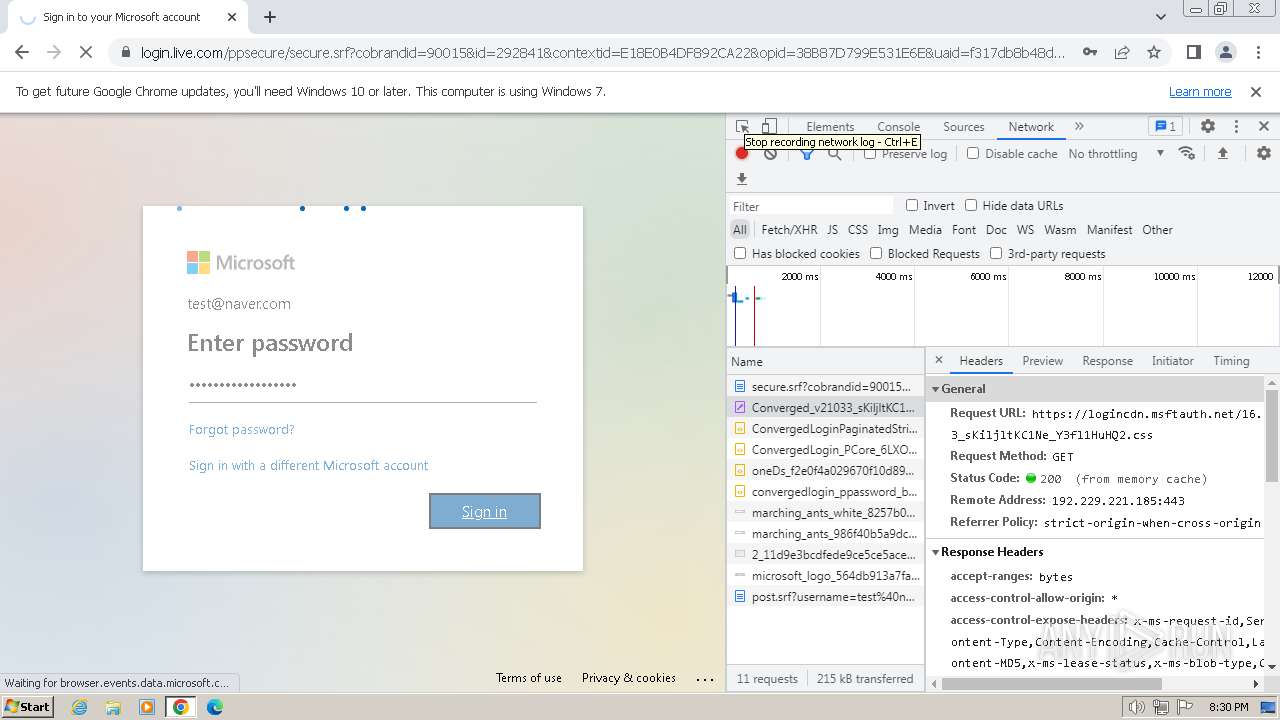Switch to Sources panel

point(964,127)
